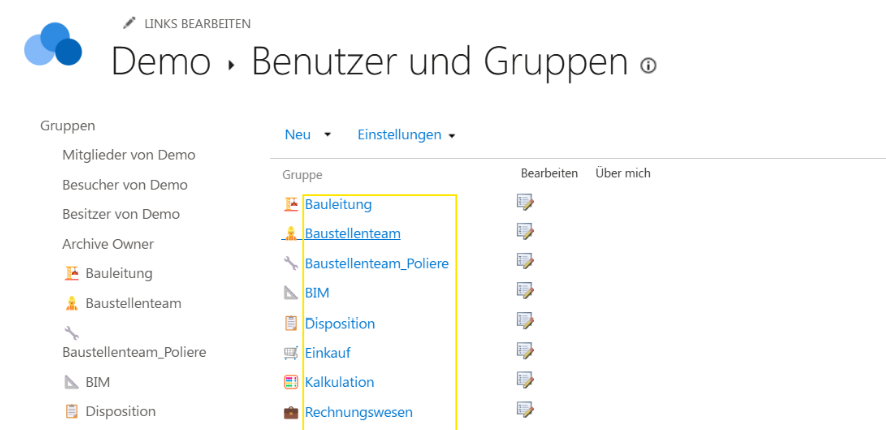This screenshot has height=430, width=886.
Task: Sort by the Gruppe column header
Action: (302, 174)
